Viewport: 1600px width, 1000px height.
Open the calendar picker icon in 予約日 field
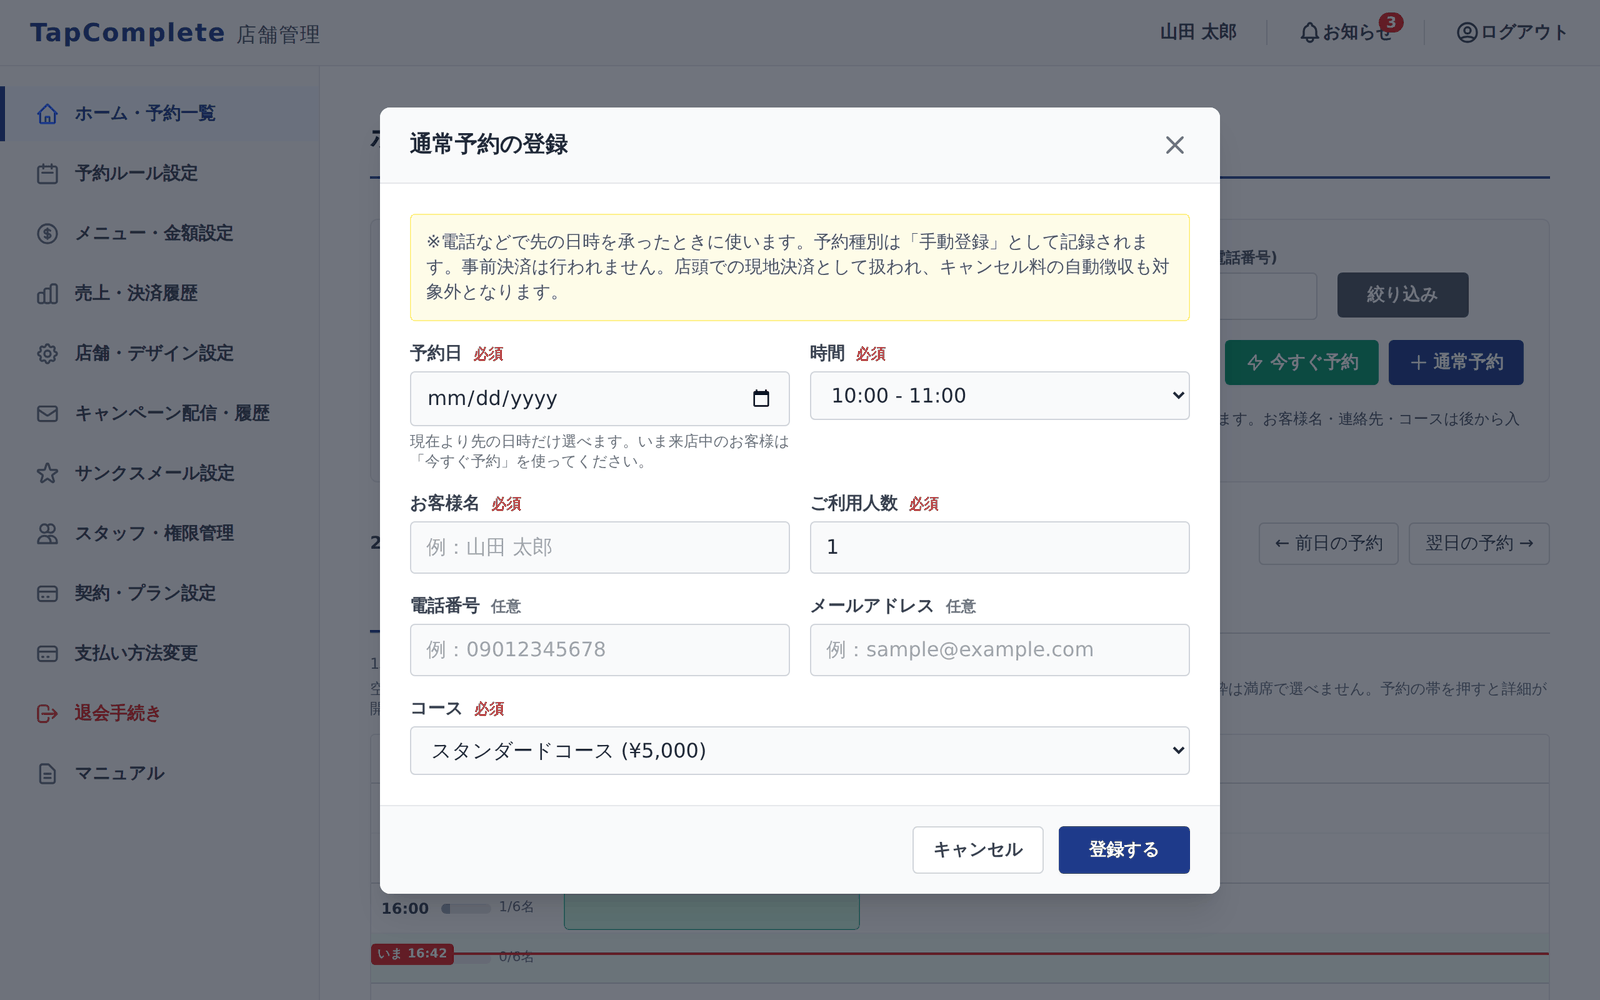[x=761, y=398]
